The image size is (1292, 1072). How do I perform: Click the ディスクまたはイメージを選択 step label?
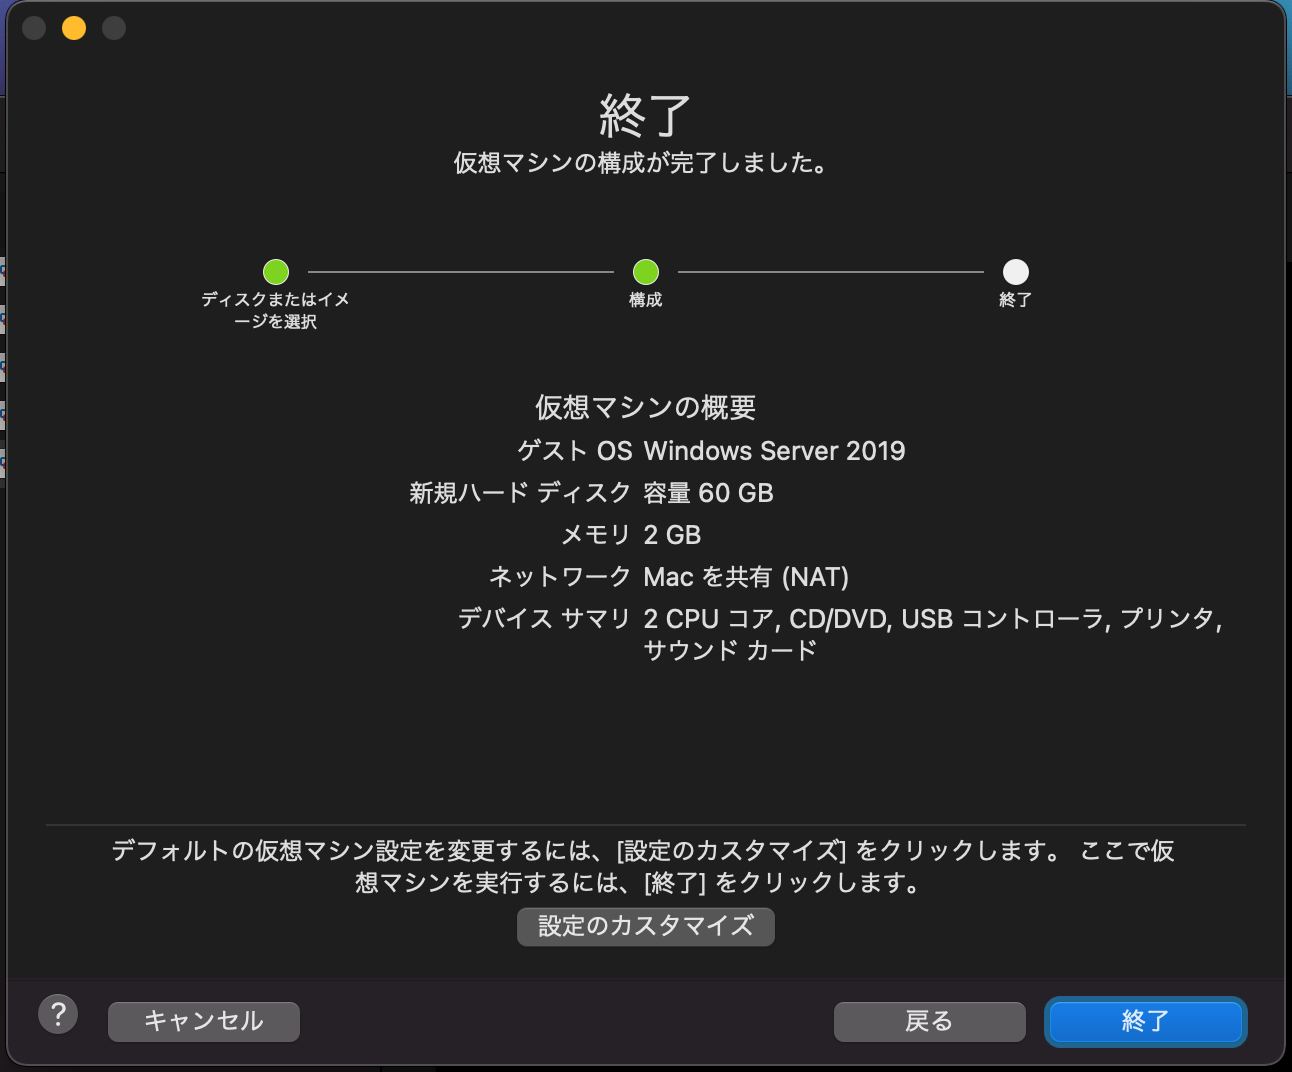click(x=276, y=310)
